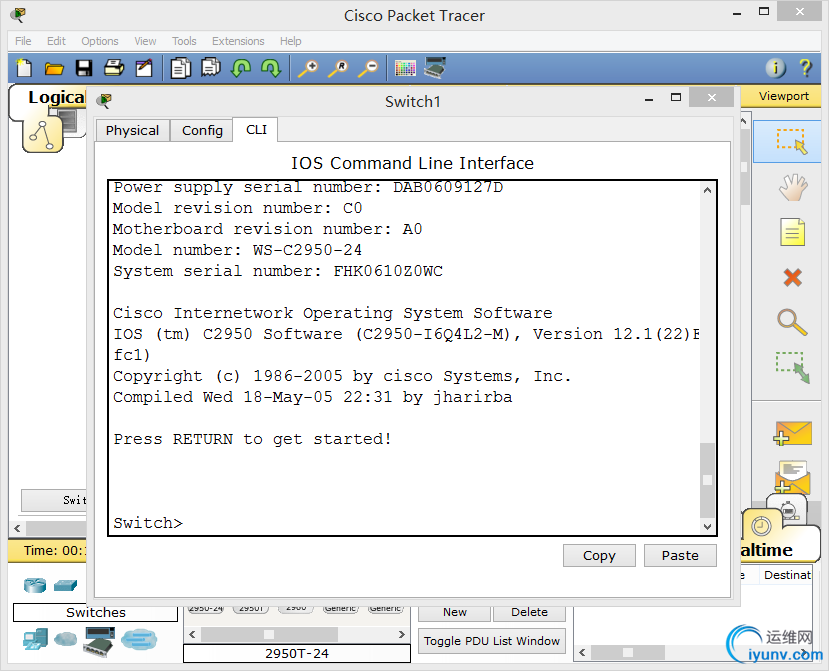The height and width of the screenshot is (671, 829).
Task: Click the Viewport button
Action: point(783,96)
